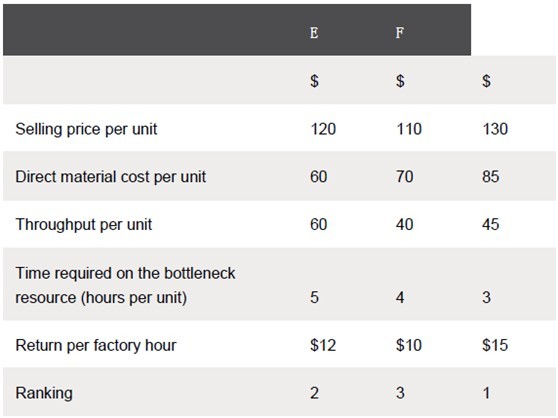Click selling price value 110
The width and height of the screenshot is (558, 418).
click(x=409, y=129)
